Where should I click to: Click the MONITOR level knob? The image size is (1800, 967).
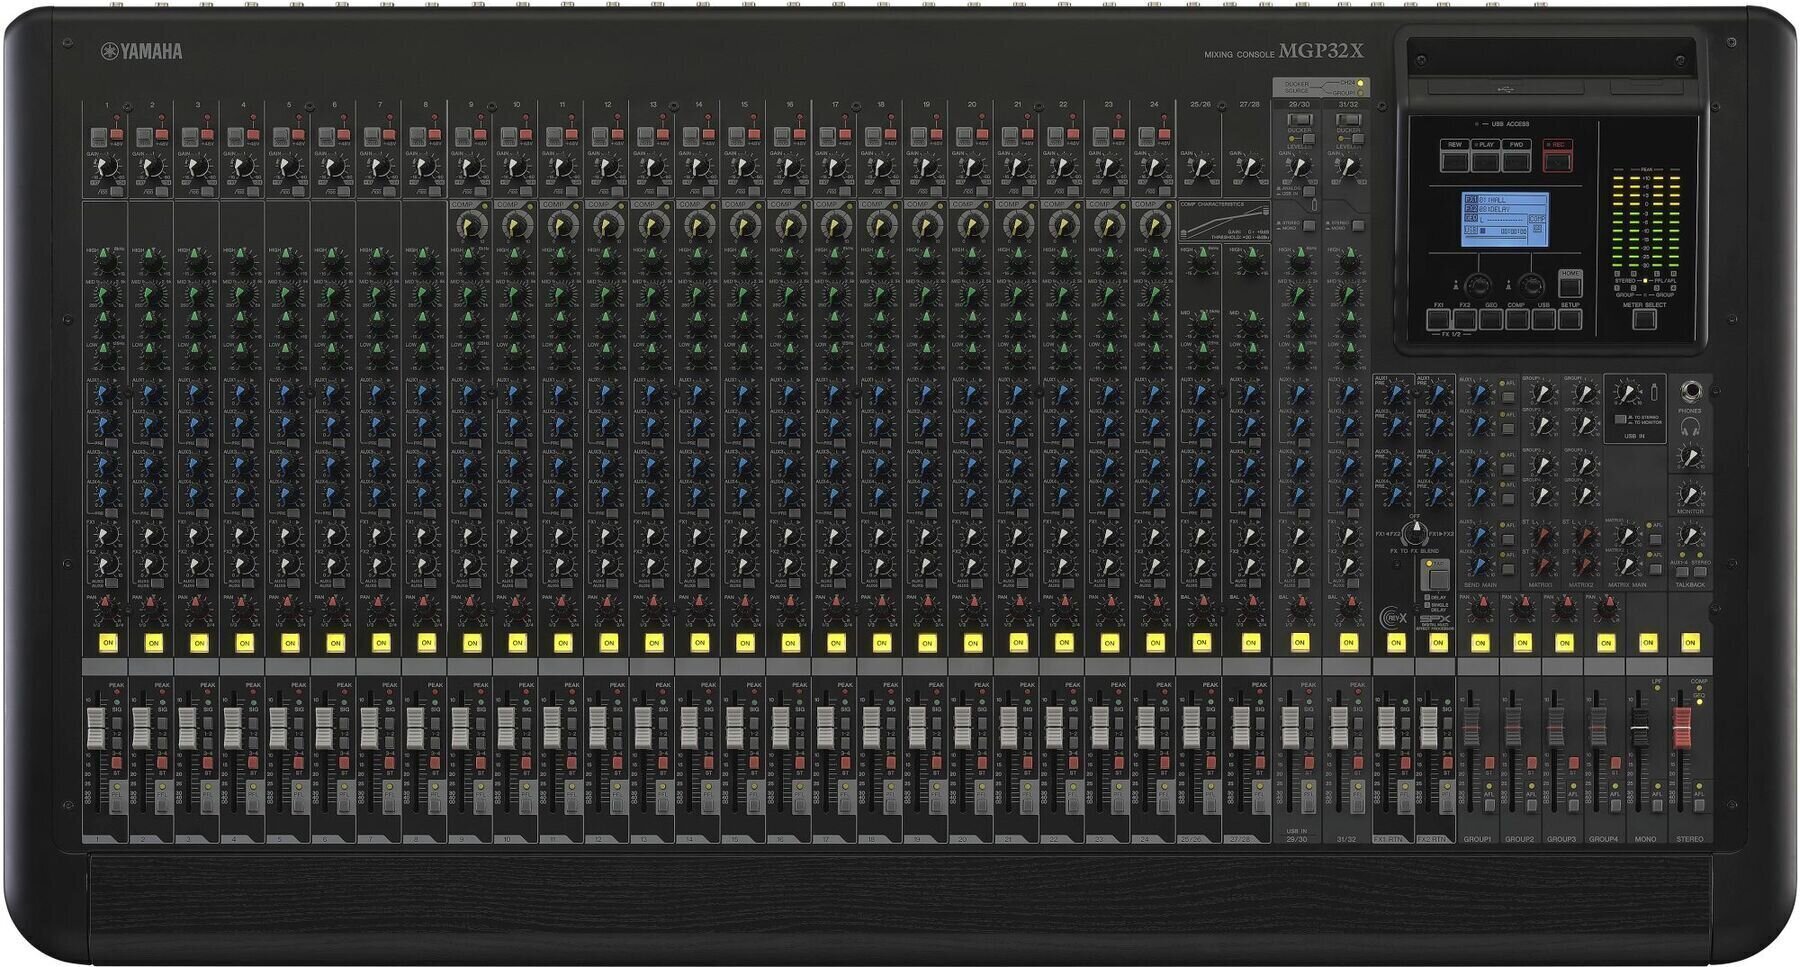coord(1690,495)
